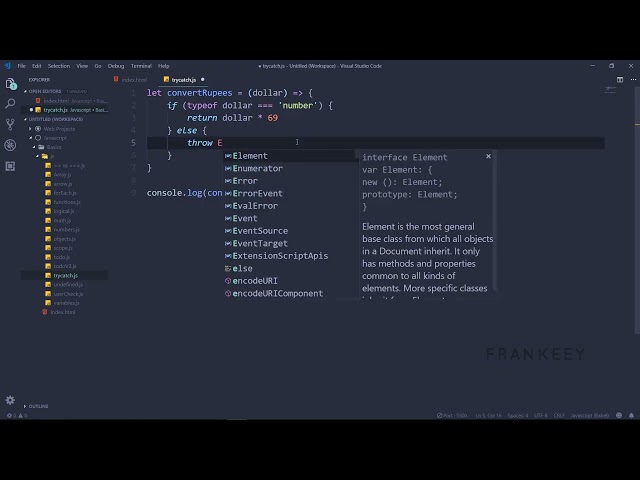Open scope.js in the file tree

click(x=62, y=248)
